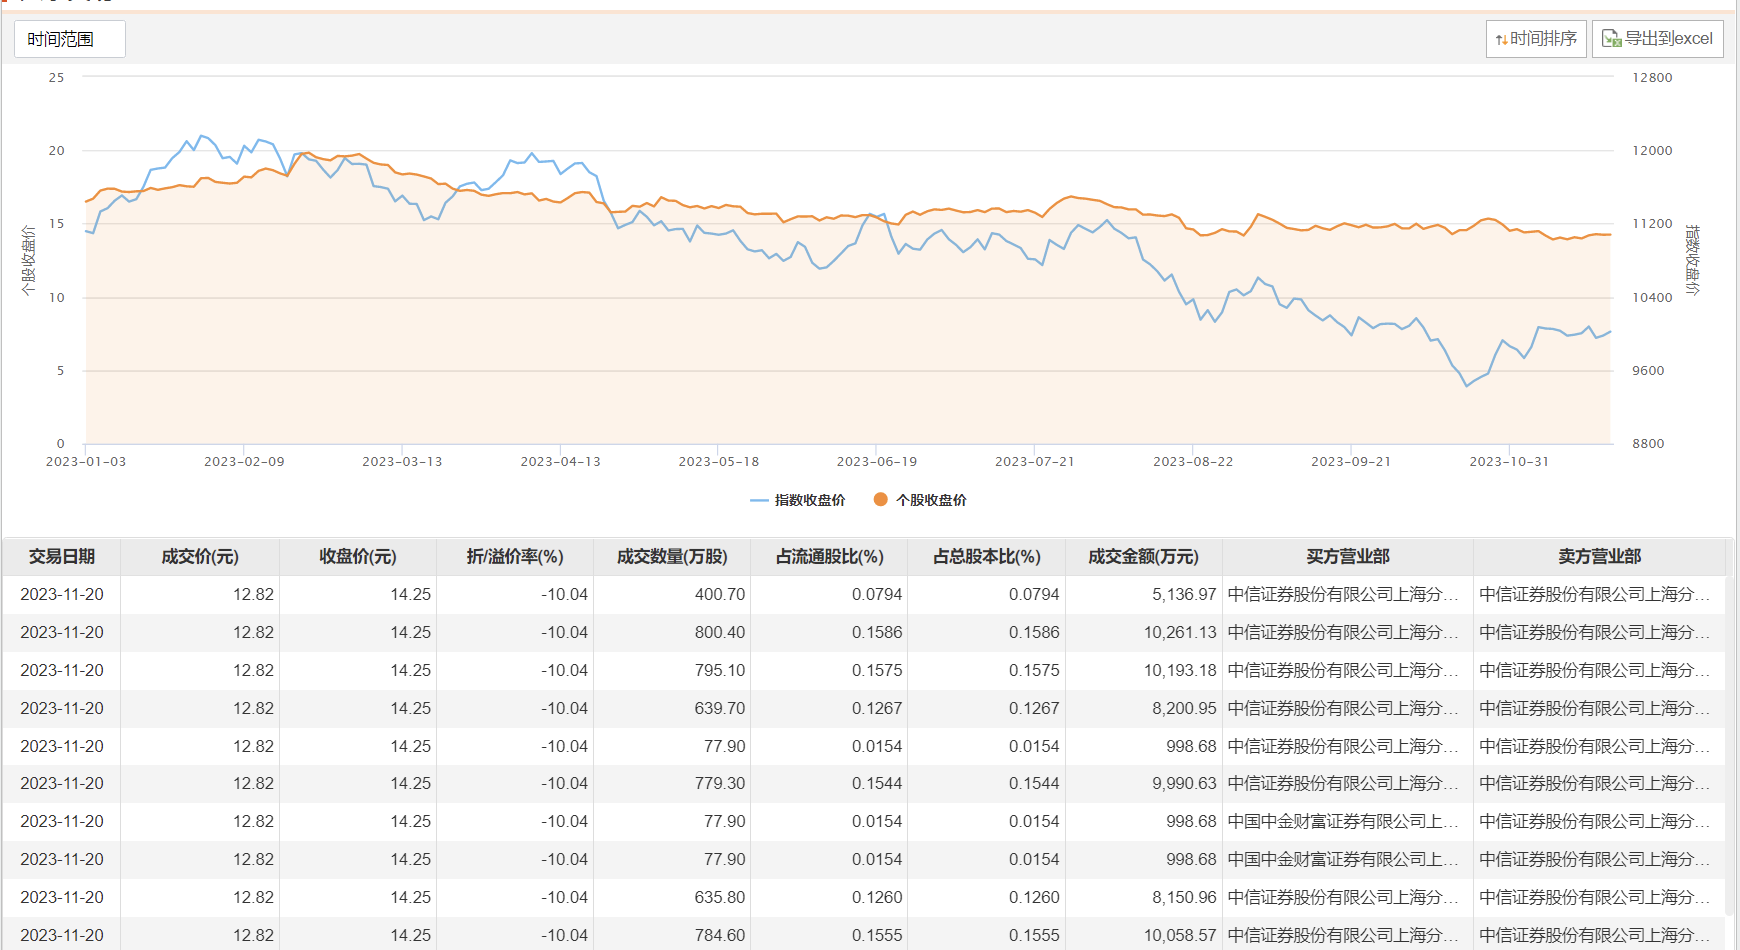Sort by 成交金额(万元) column header
Screen dimensions: 1740x950
(x=1143, y=557)
